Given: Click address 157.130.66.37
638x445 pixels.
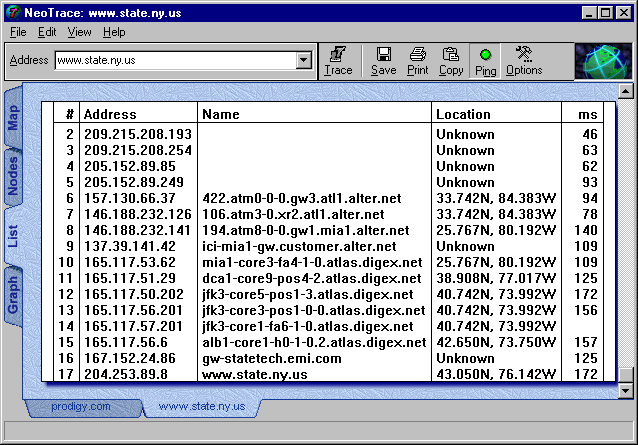Looking at the screenshot, I should 130,198.
